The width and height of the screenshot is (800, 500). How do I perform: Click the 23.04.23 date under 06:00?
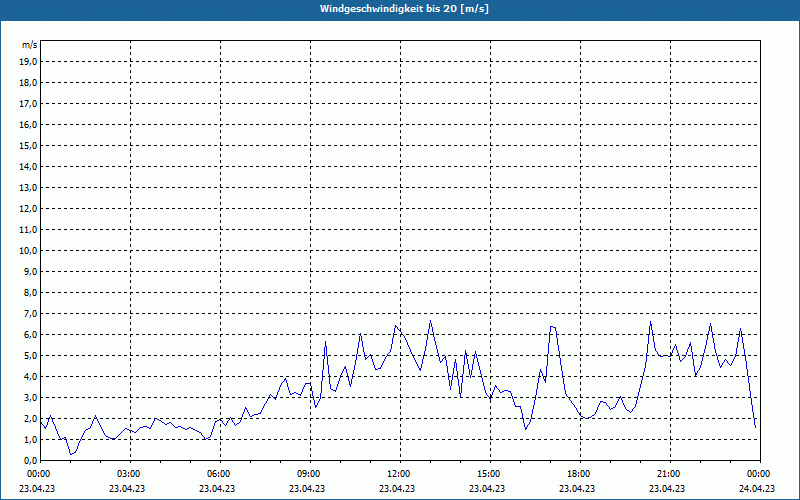(x=217, y=488)
